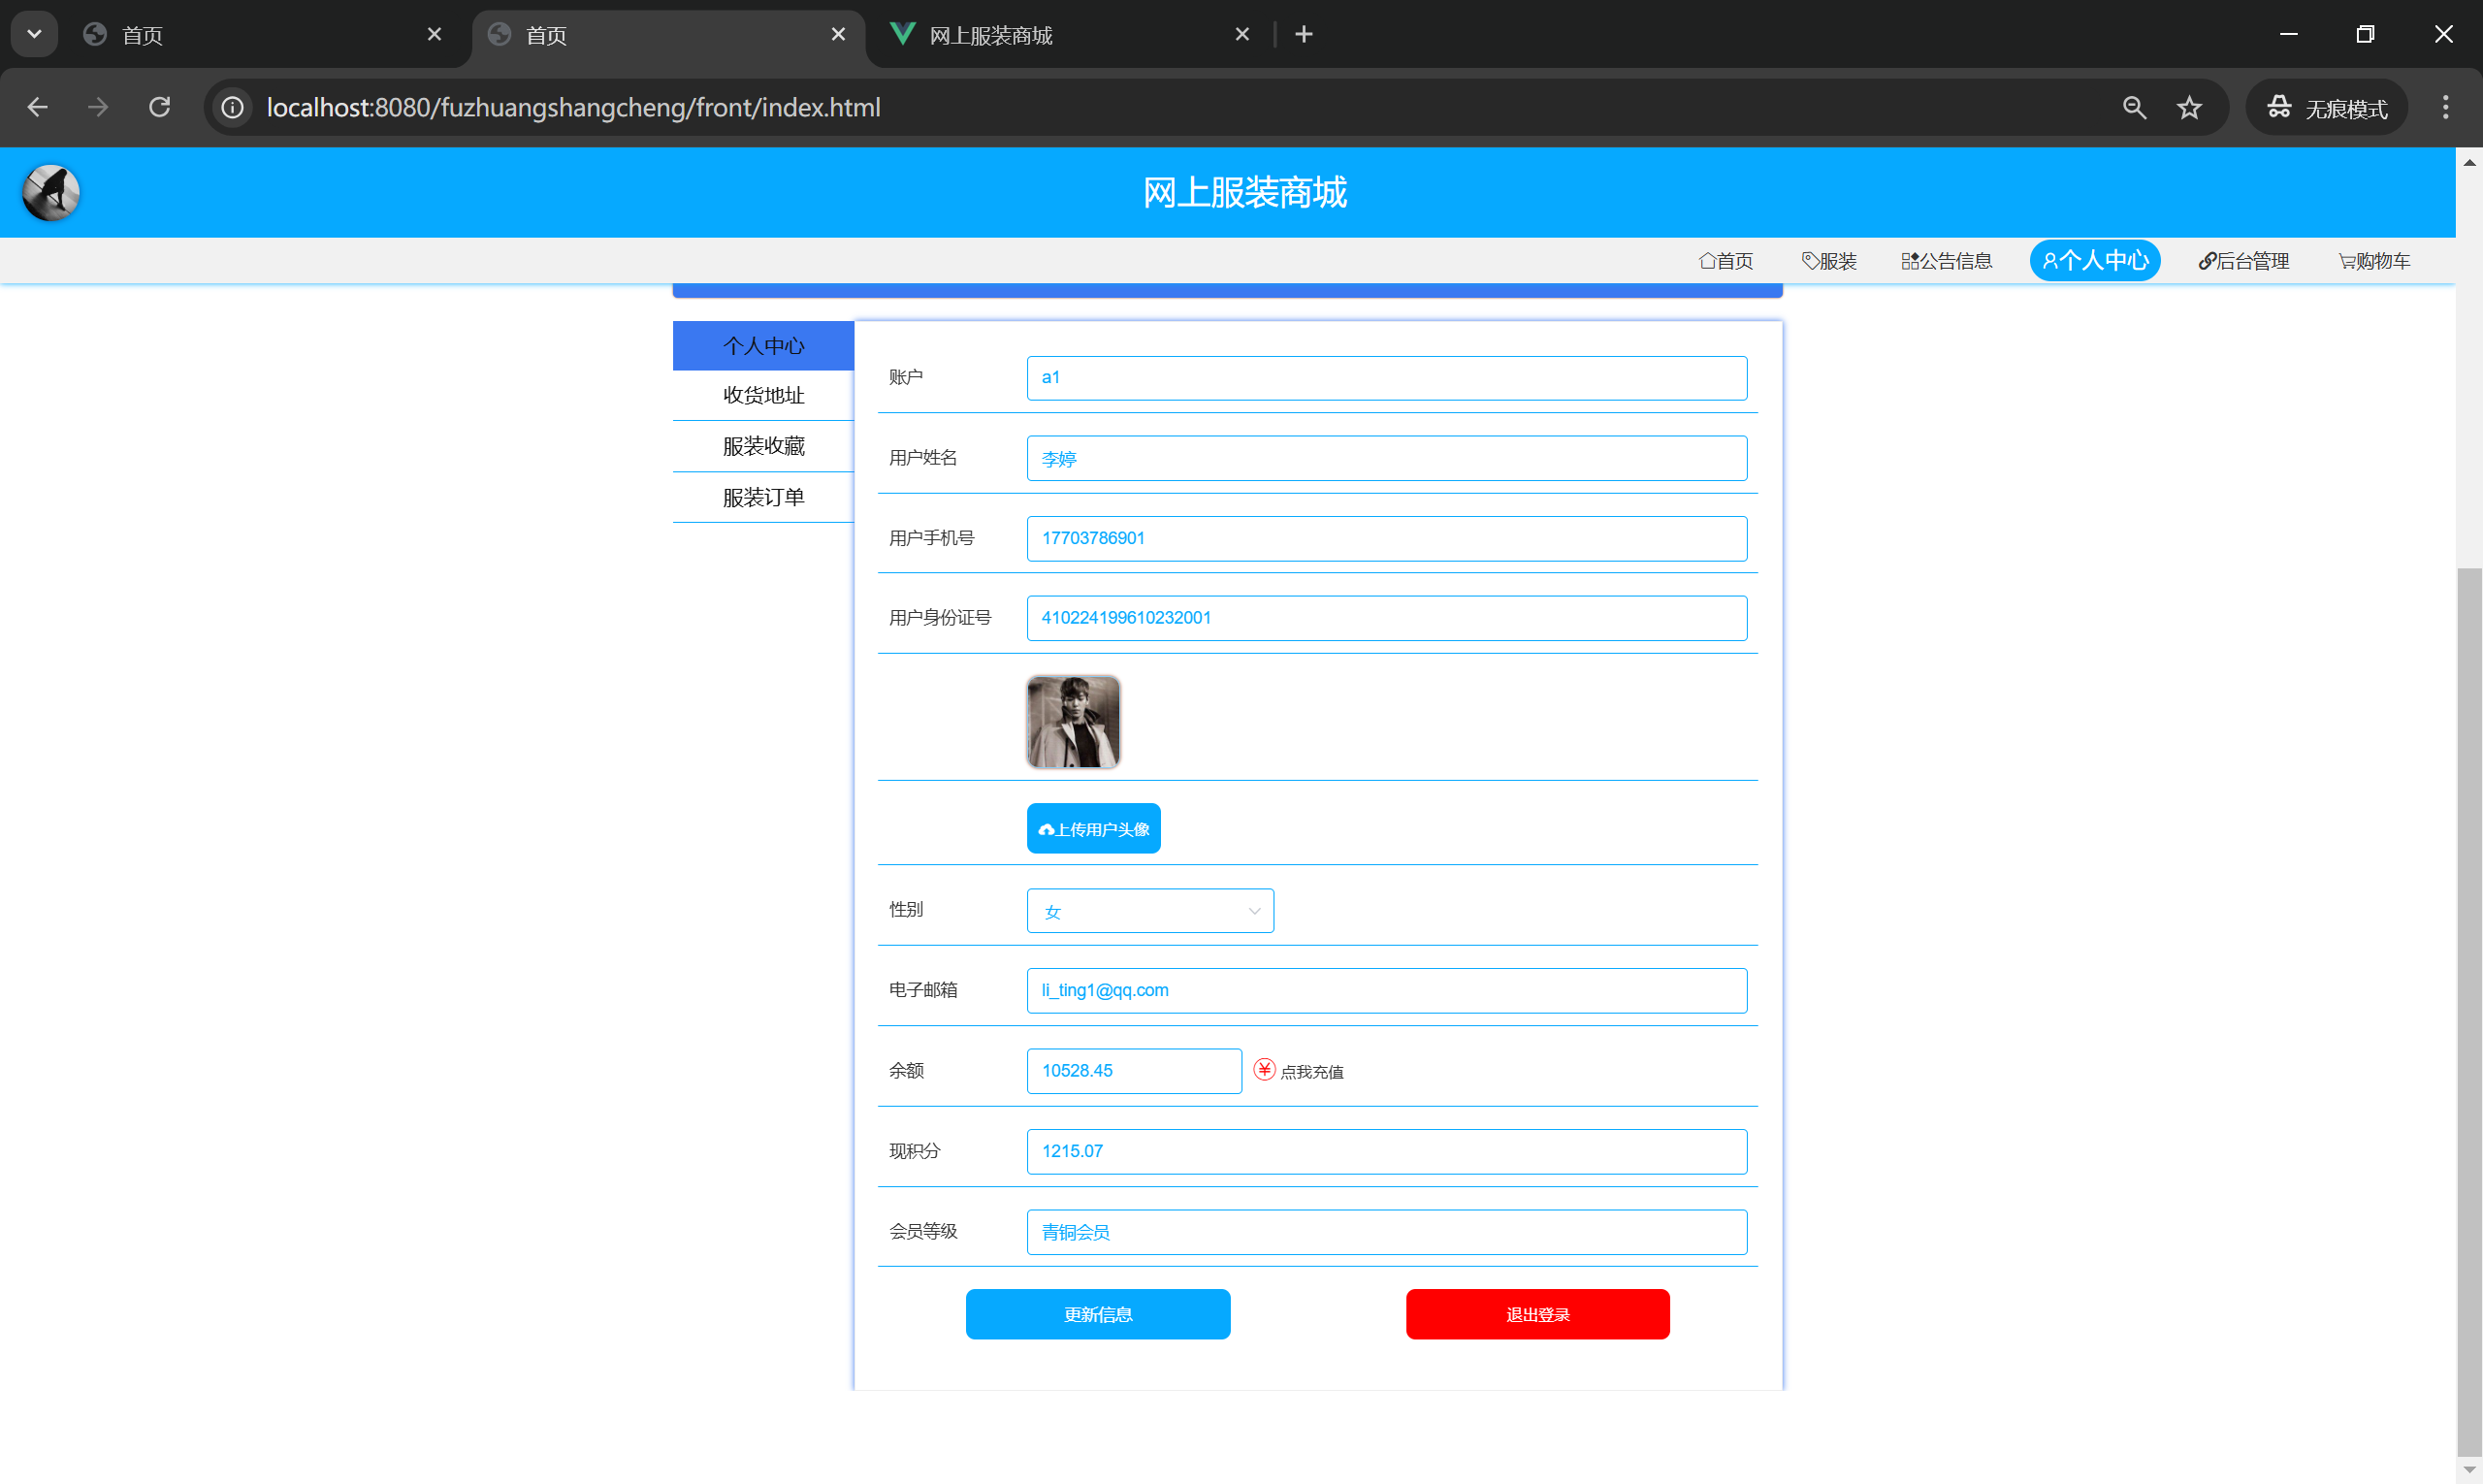
Task: Close the 网上服装商城 tab
Action: [x=1242, y=34]
